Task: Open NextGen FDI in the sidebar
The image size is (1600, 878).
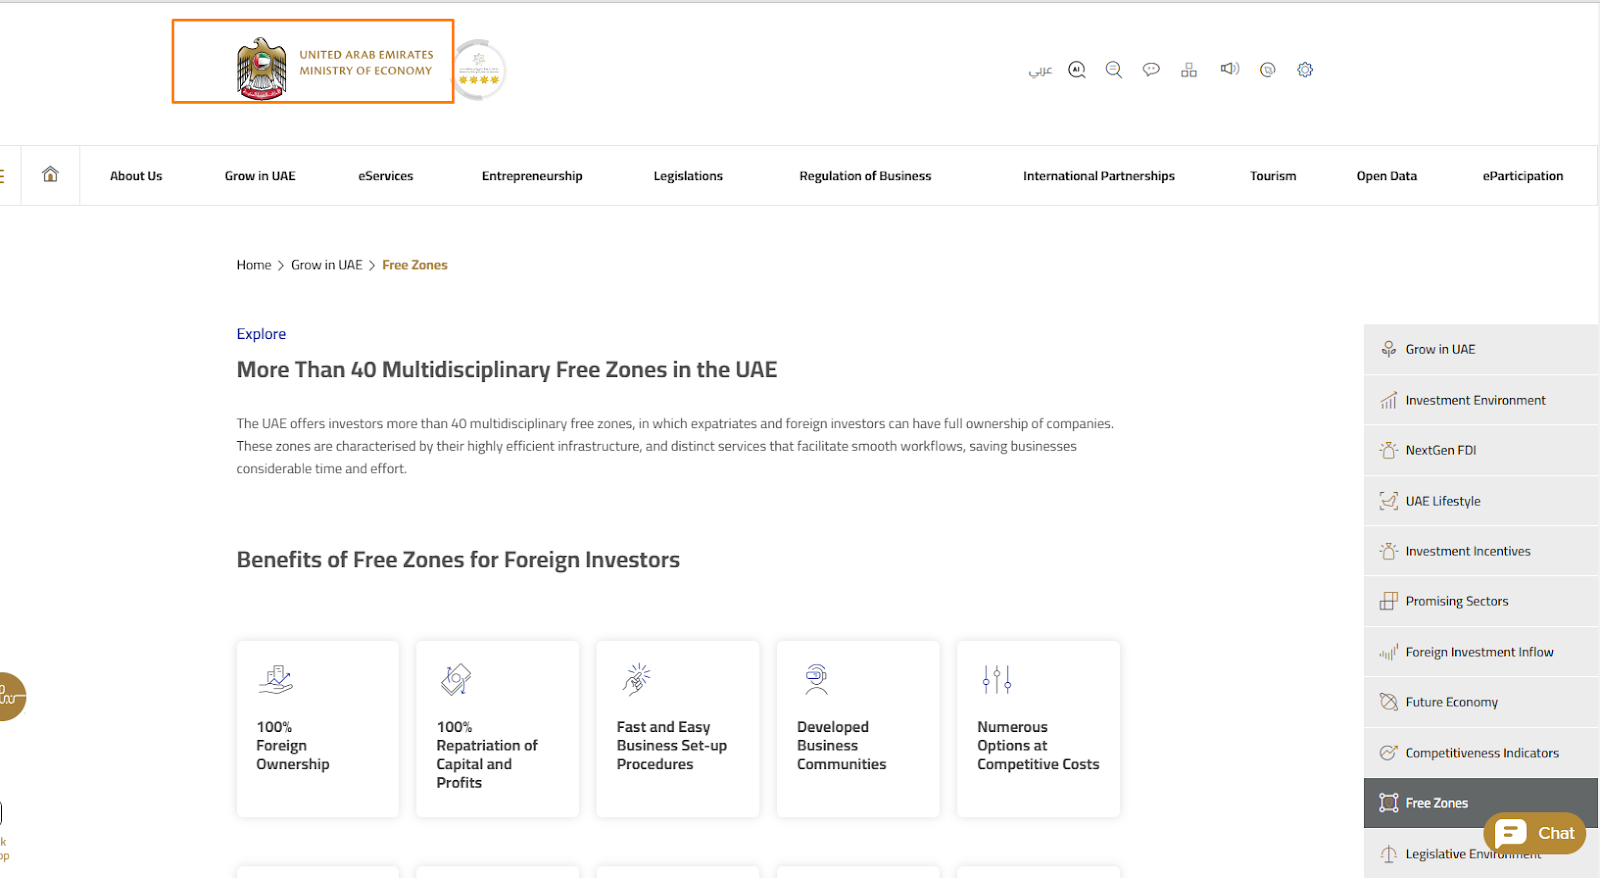Action: tap(1481, 450)
